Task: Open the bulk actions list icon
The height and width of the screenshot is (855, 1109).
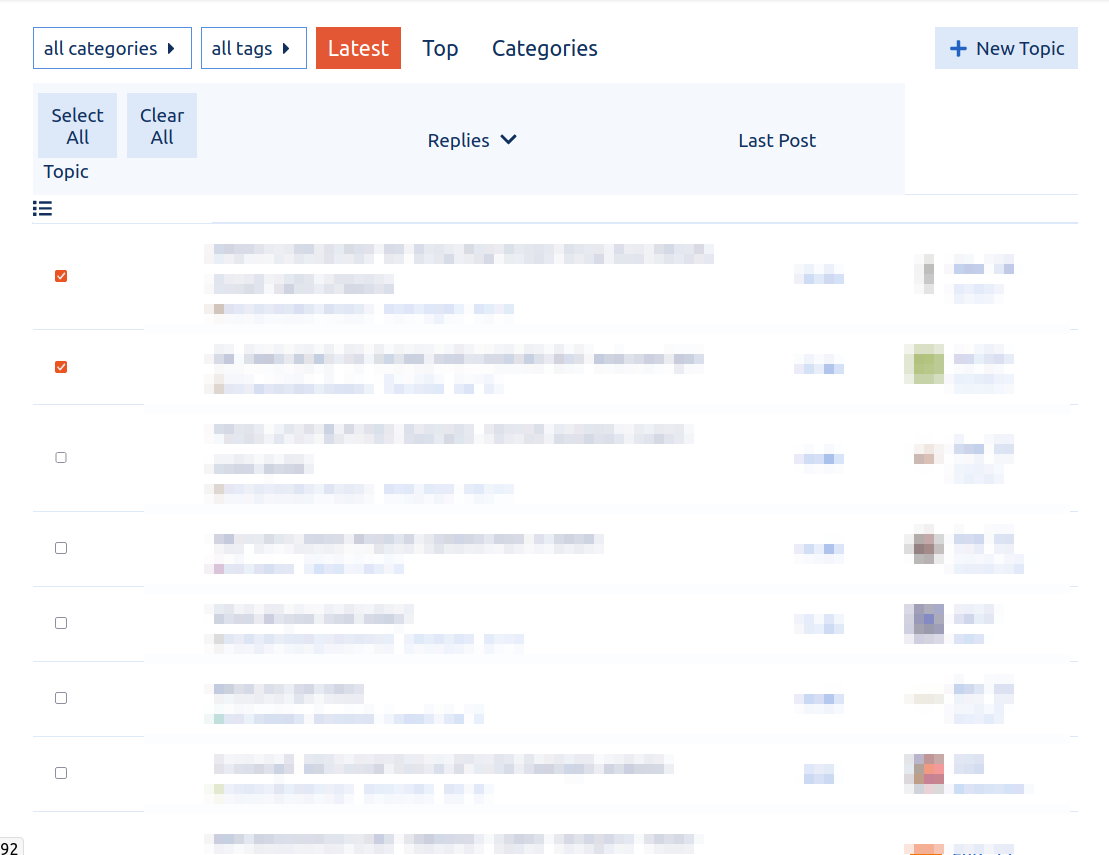Action: (42, 208)
